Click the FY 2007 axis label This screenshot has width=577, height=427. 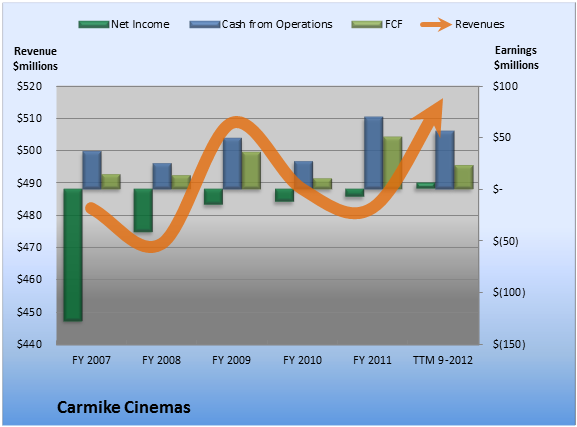91,360
